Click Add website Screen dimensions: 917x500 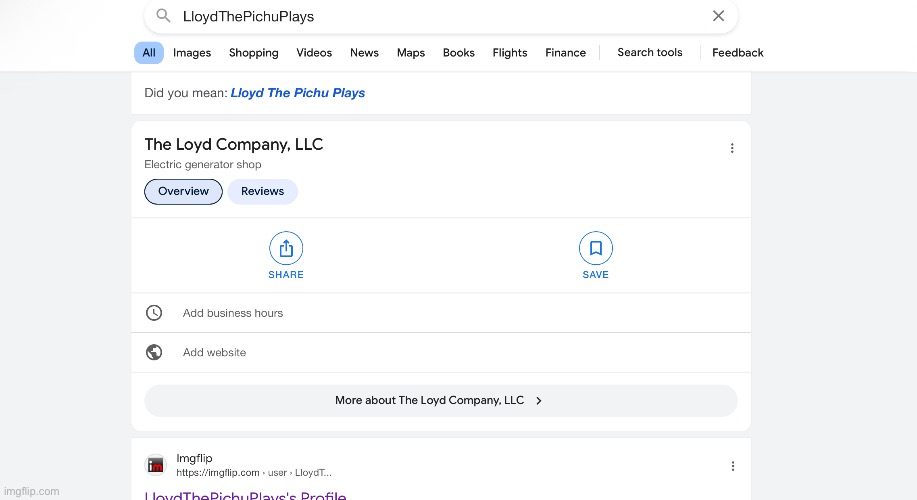click(214, 352)
